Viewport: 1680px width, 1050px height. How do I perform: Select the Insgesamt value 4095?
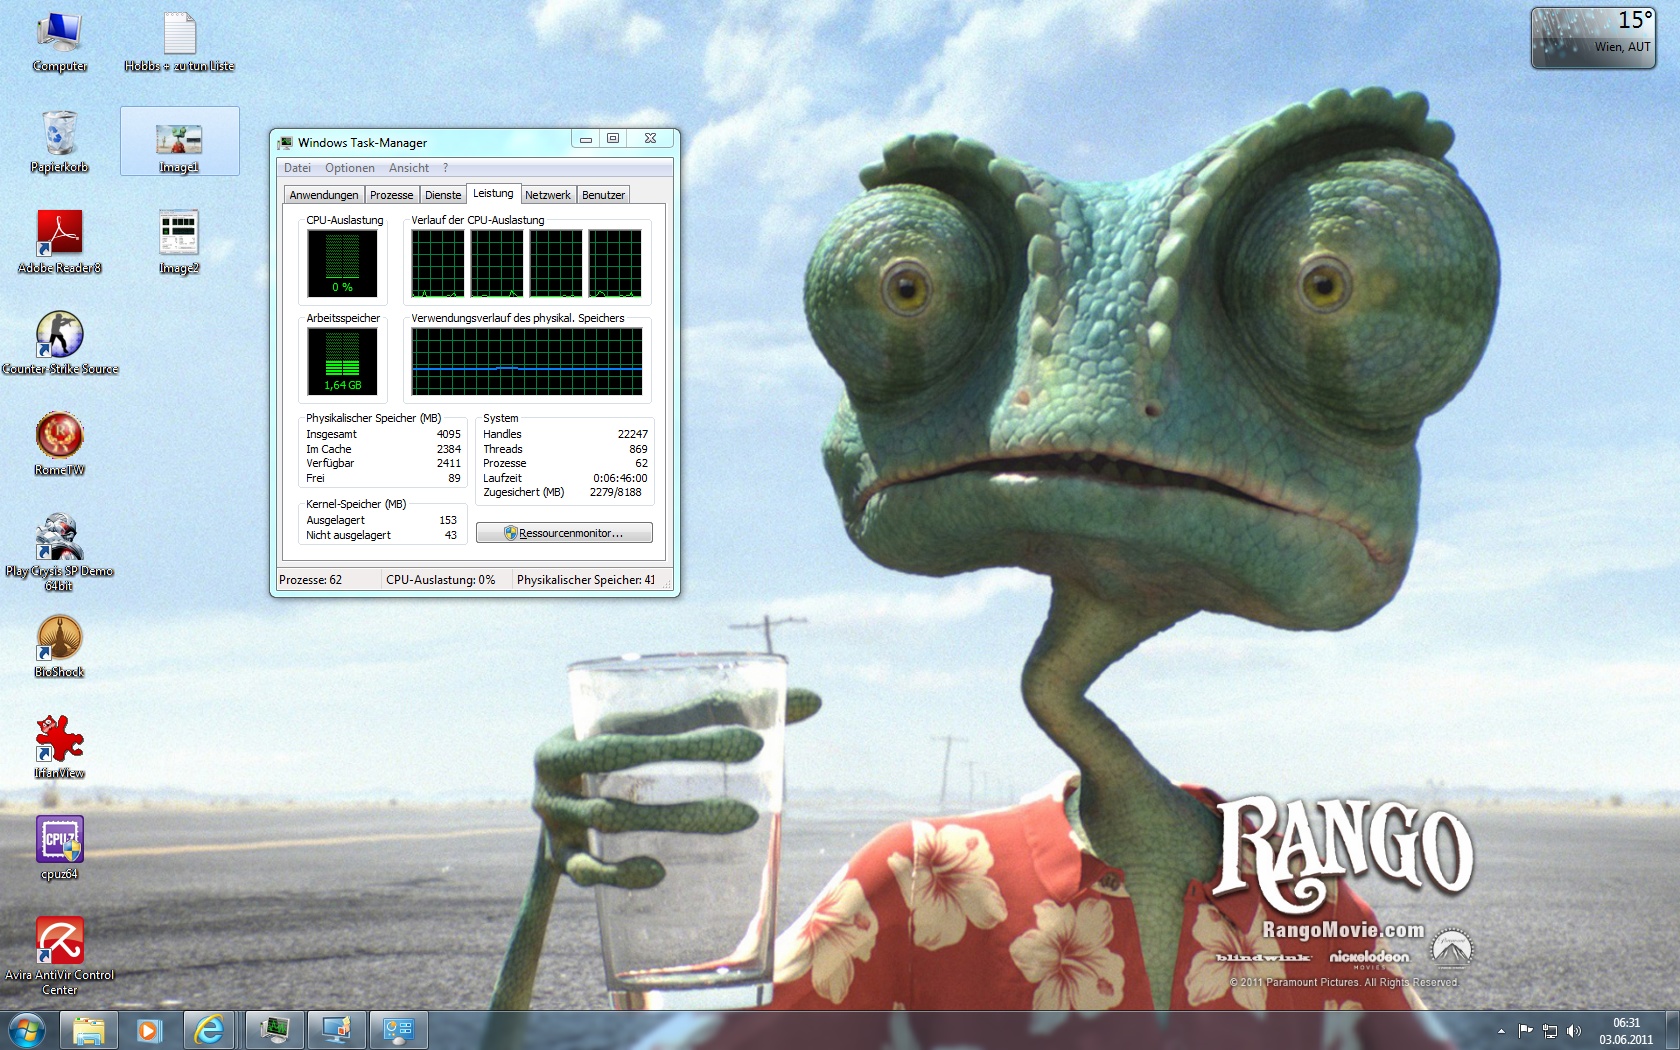[x=449, y=434]
